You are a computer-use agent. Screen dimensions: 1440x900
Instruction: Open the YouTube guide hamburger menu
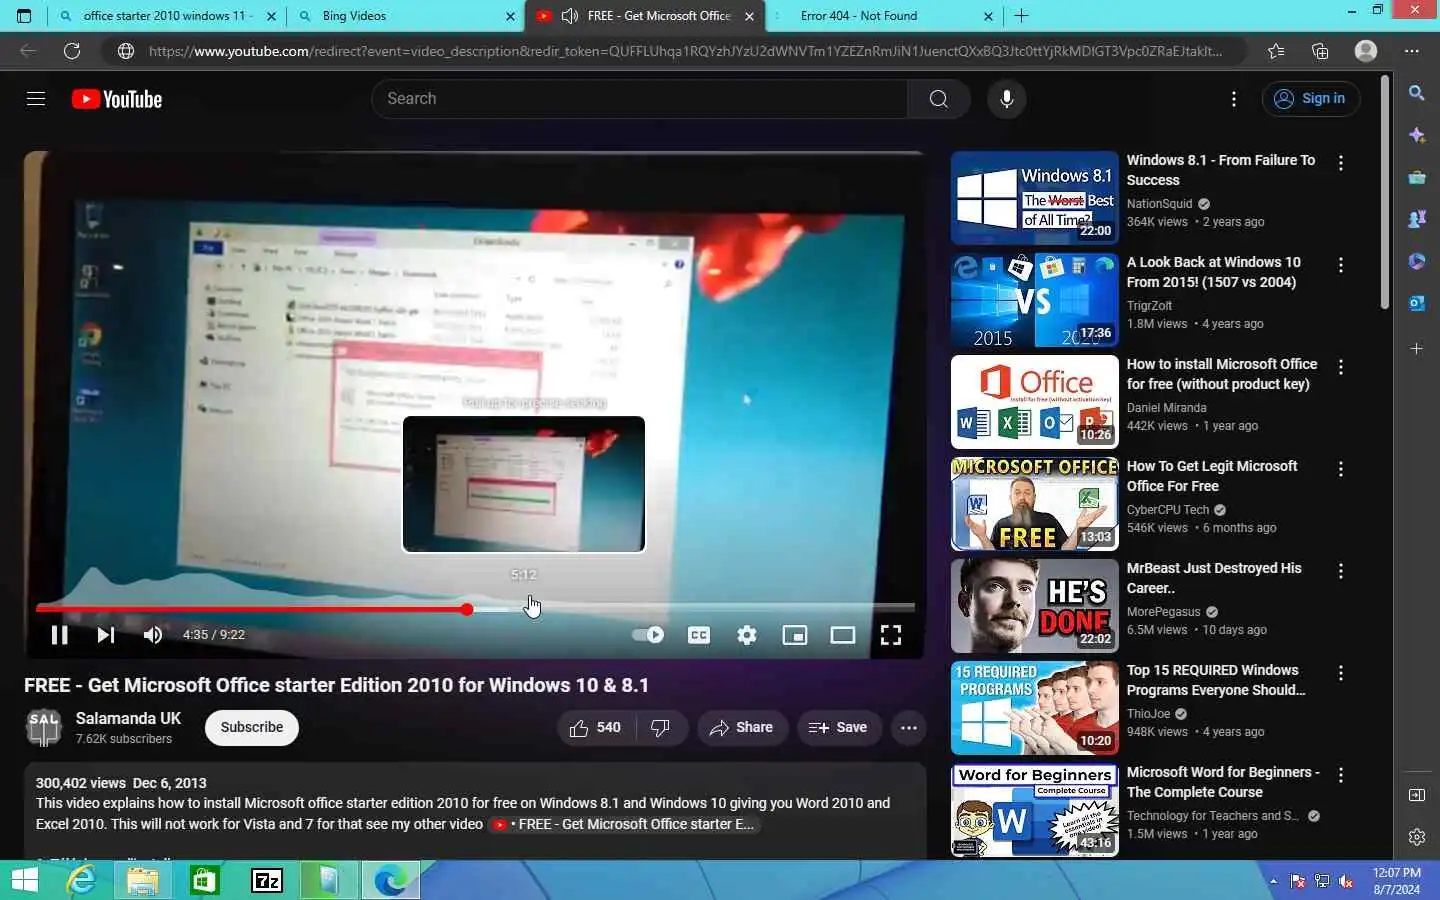coord(36,98)
